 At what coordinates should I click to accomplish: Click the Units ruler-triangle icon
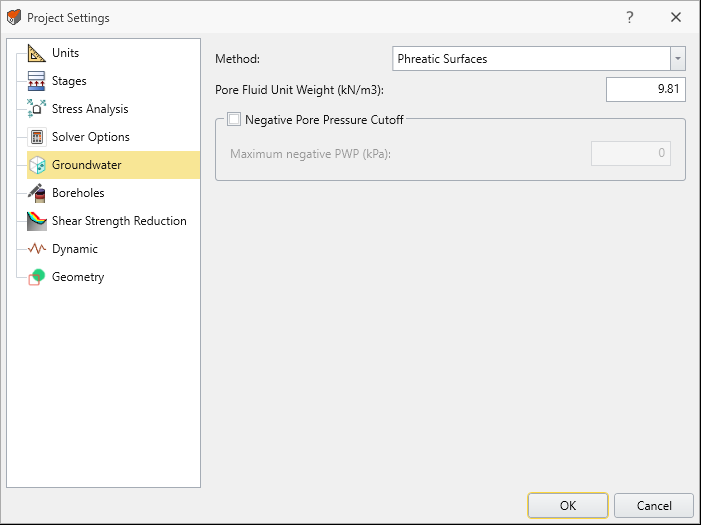(x=37, y=53)
